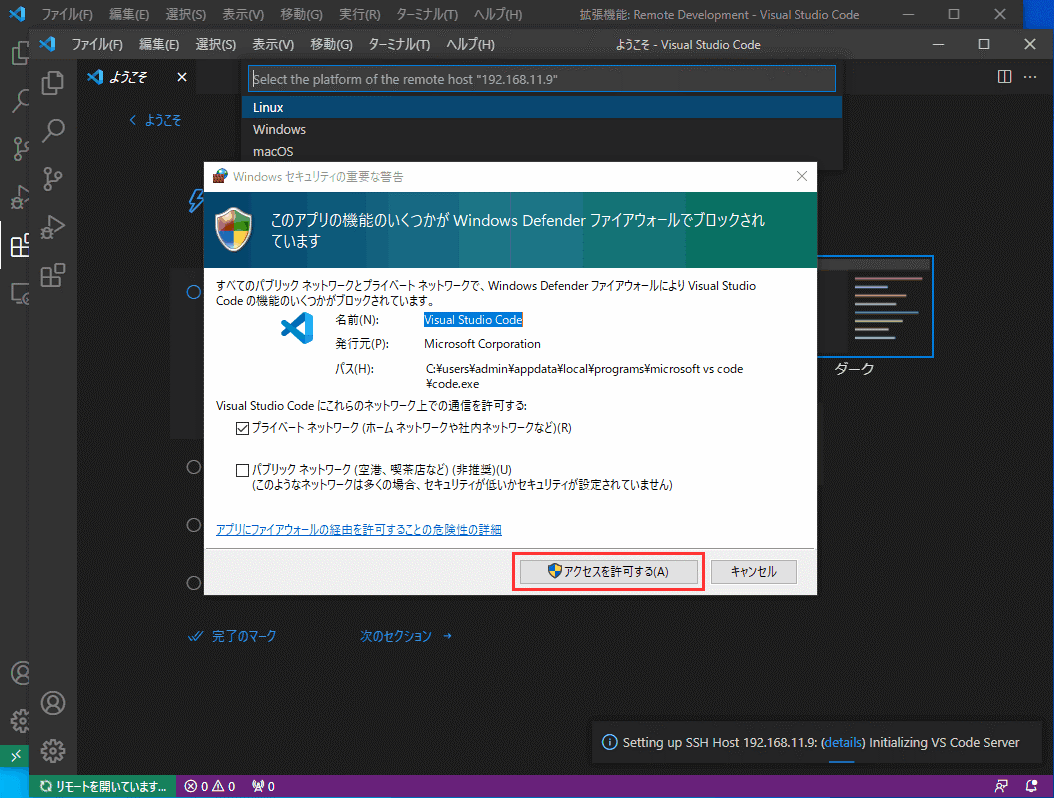1055x799 pixels.
Task: Open Manage gear in front VS Code window
Action: click(x=52, y=750)
